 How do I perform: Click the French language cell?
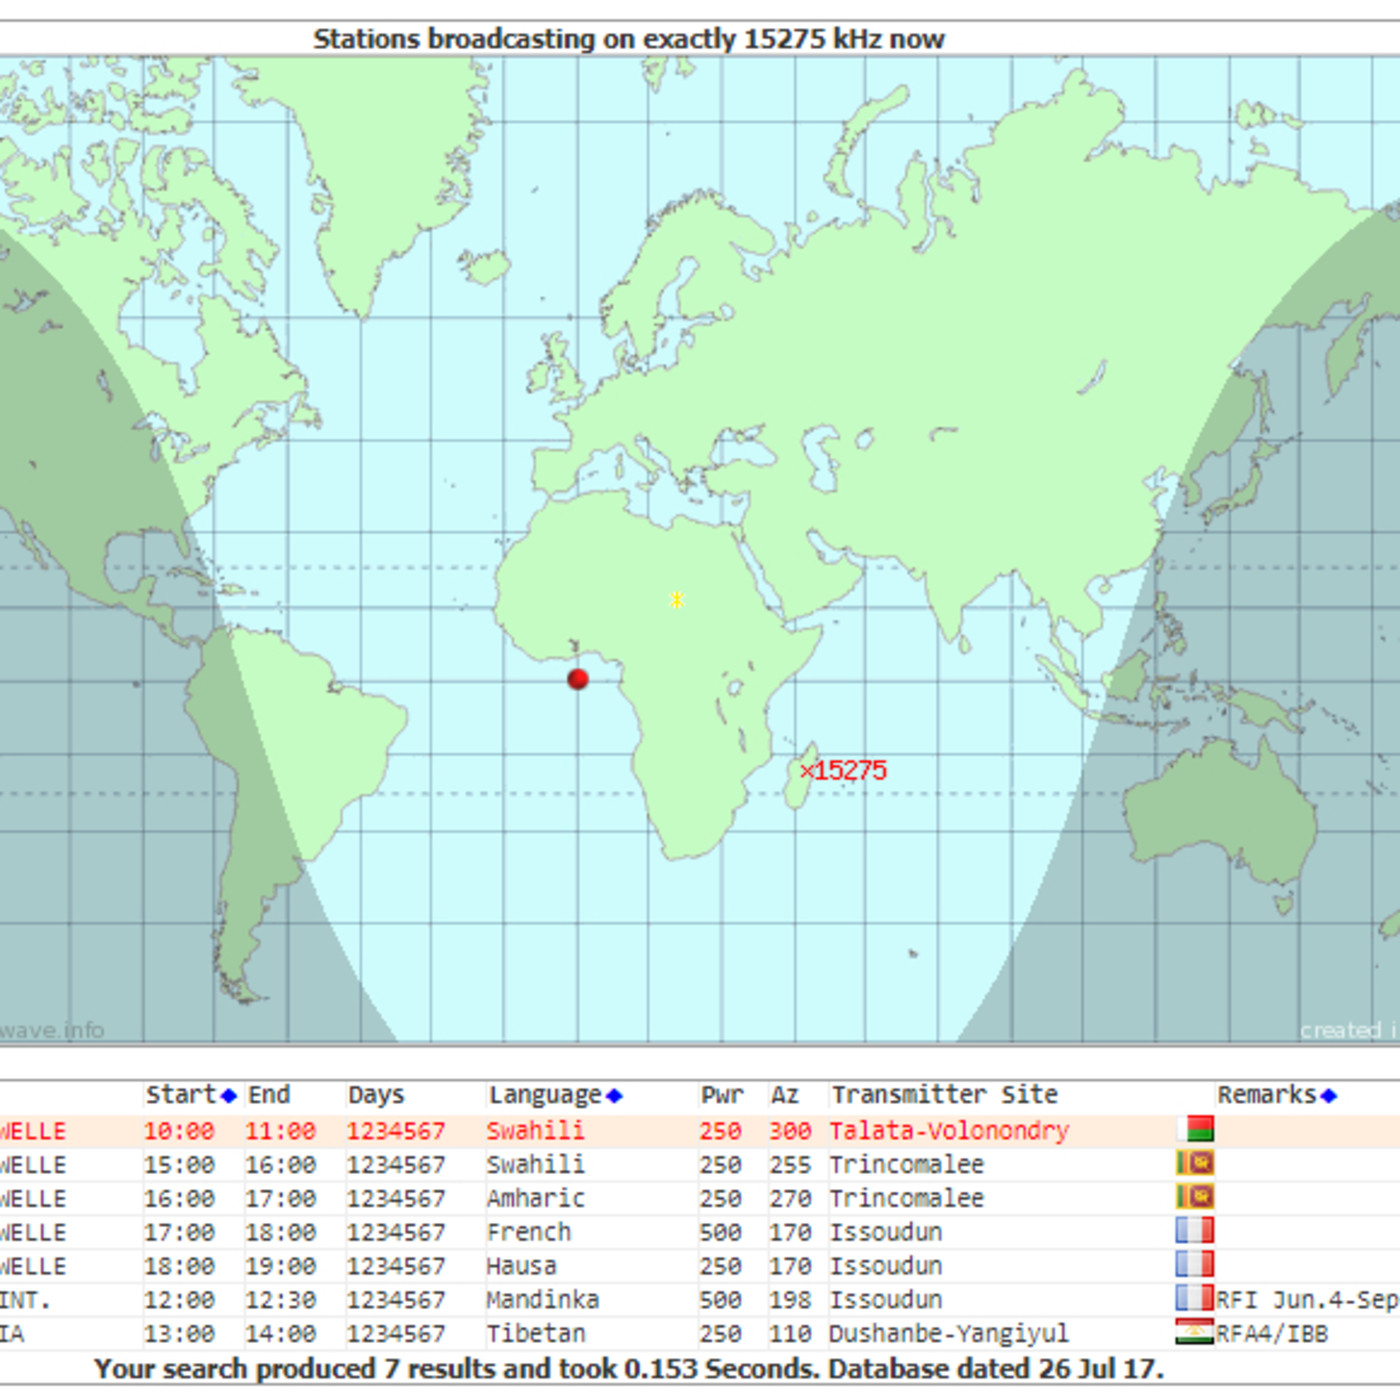(x=528, y=1232)
